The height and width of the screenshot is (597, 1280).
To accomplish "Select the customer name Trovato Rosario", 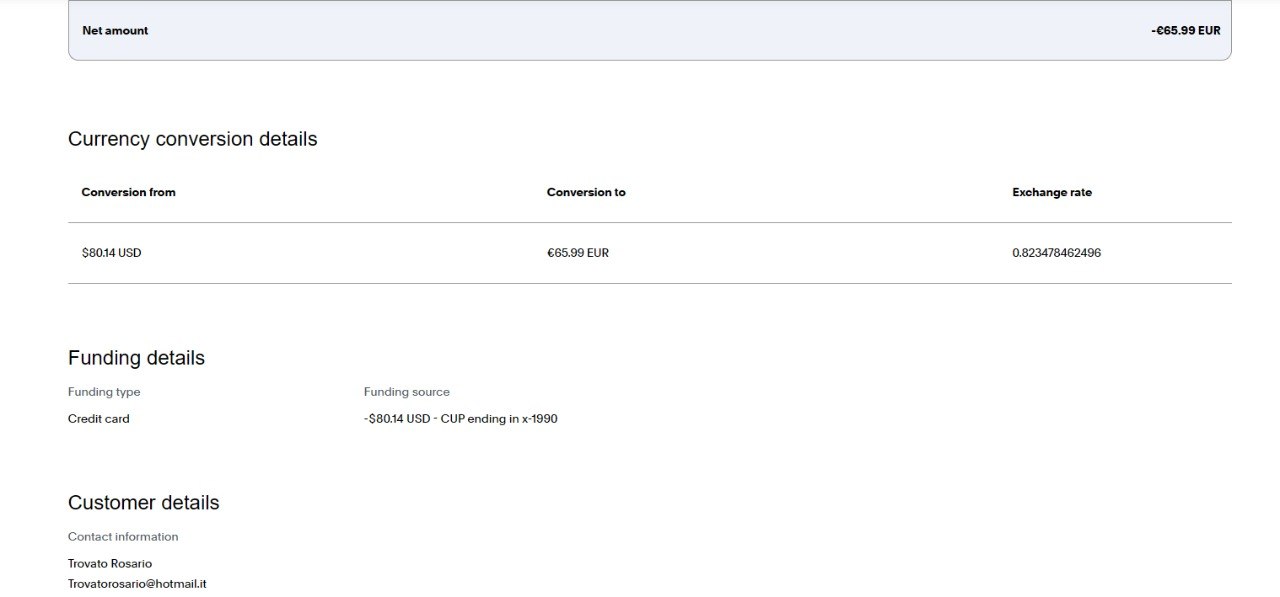I will 110,564.
